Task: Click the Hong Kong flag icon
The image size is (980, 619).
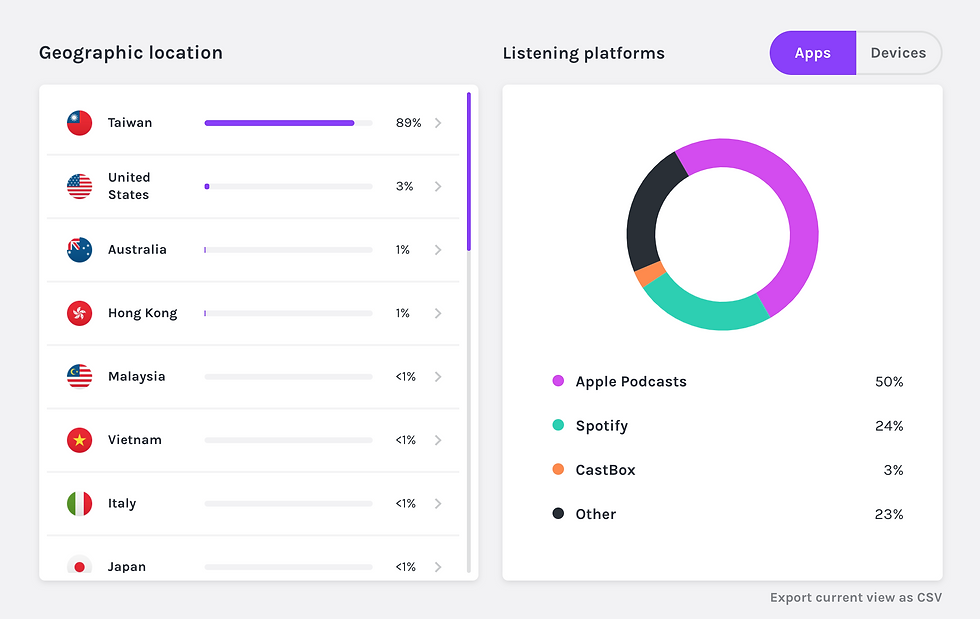Action: click(79, 313)
